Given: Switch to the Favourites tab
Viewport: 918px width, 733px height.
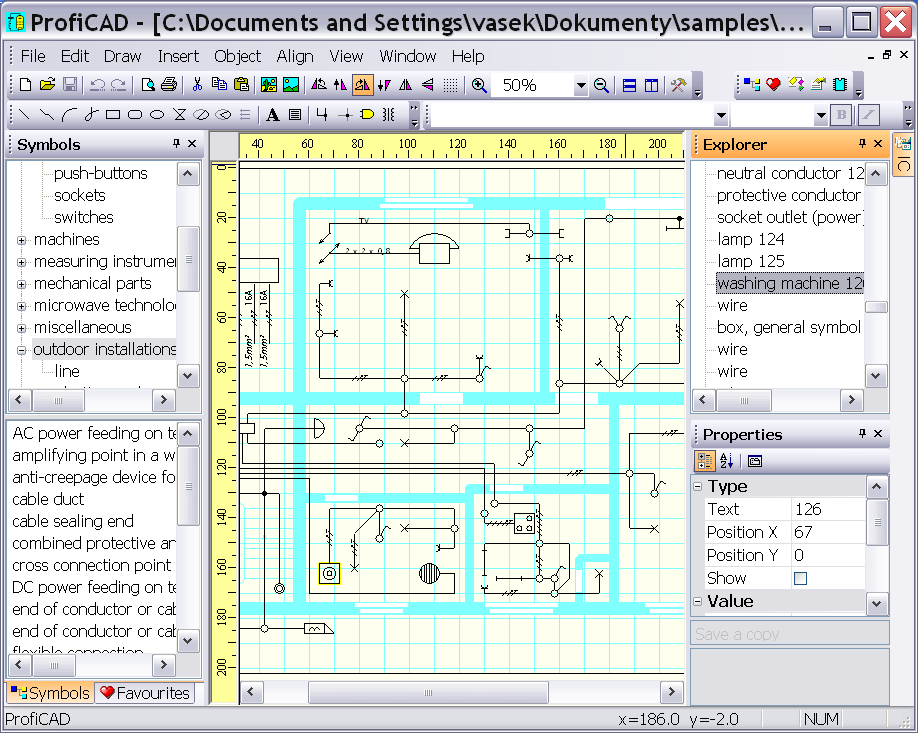Looking at the screenshot, I should pos(145,692).
